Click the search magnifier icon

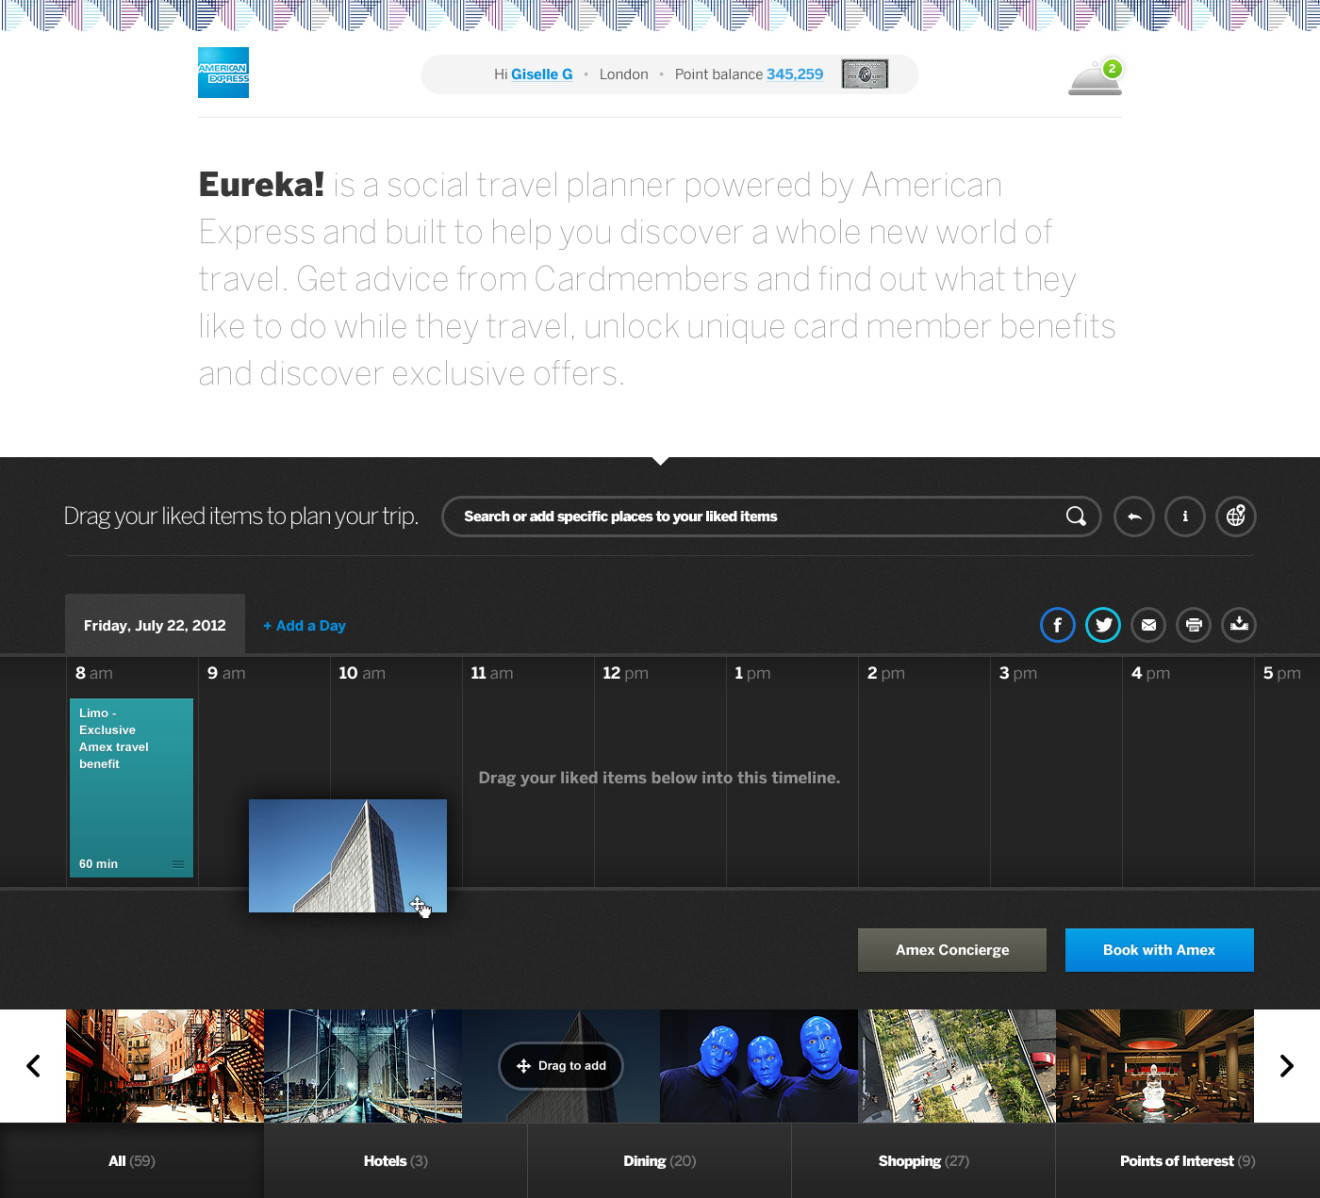[x=1076, y=516]
